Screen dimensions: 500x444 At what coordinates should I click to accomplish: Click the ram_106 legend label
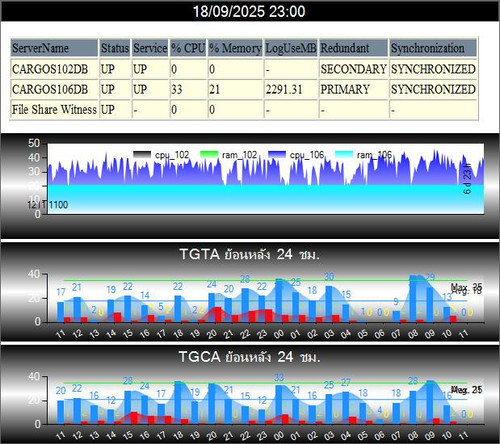pyautogui.click(x=374, y=155)
